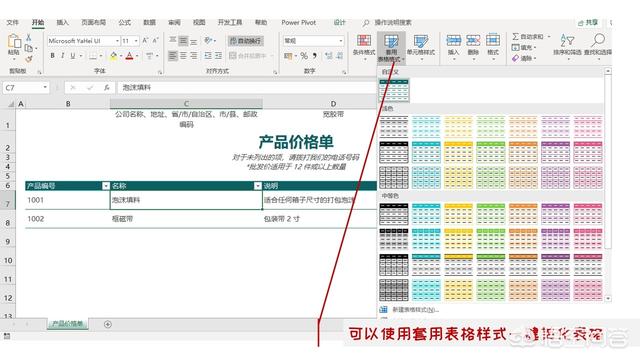640x360 pixels.
Task: Toggle Middle Align vertical alignment
Action: (x=183, y=40)
